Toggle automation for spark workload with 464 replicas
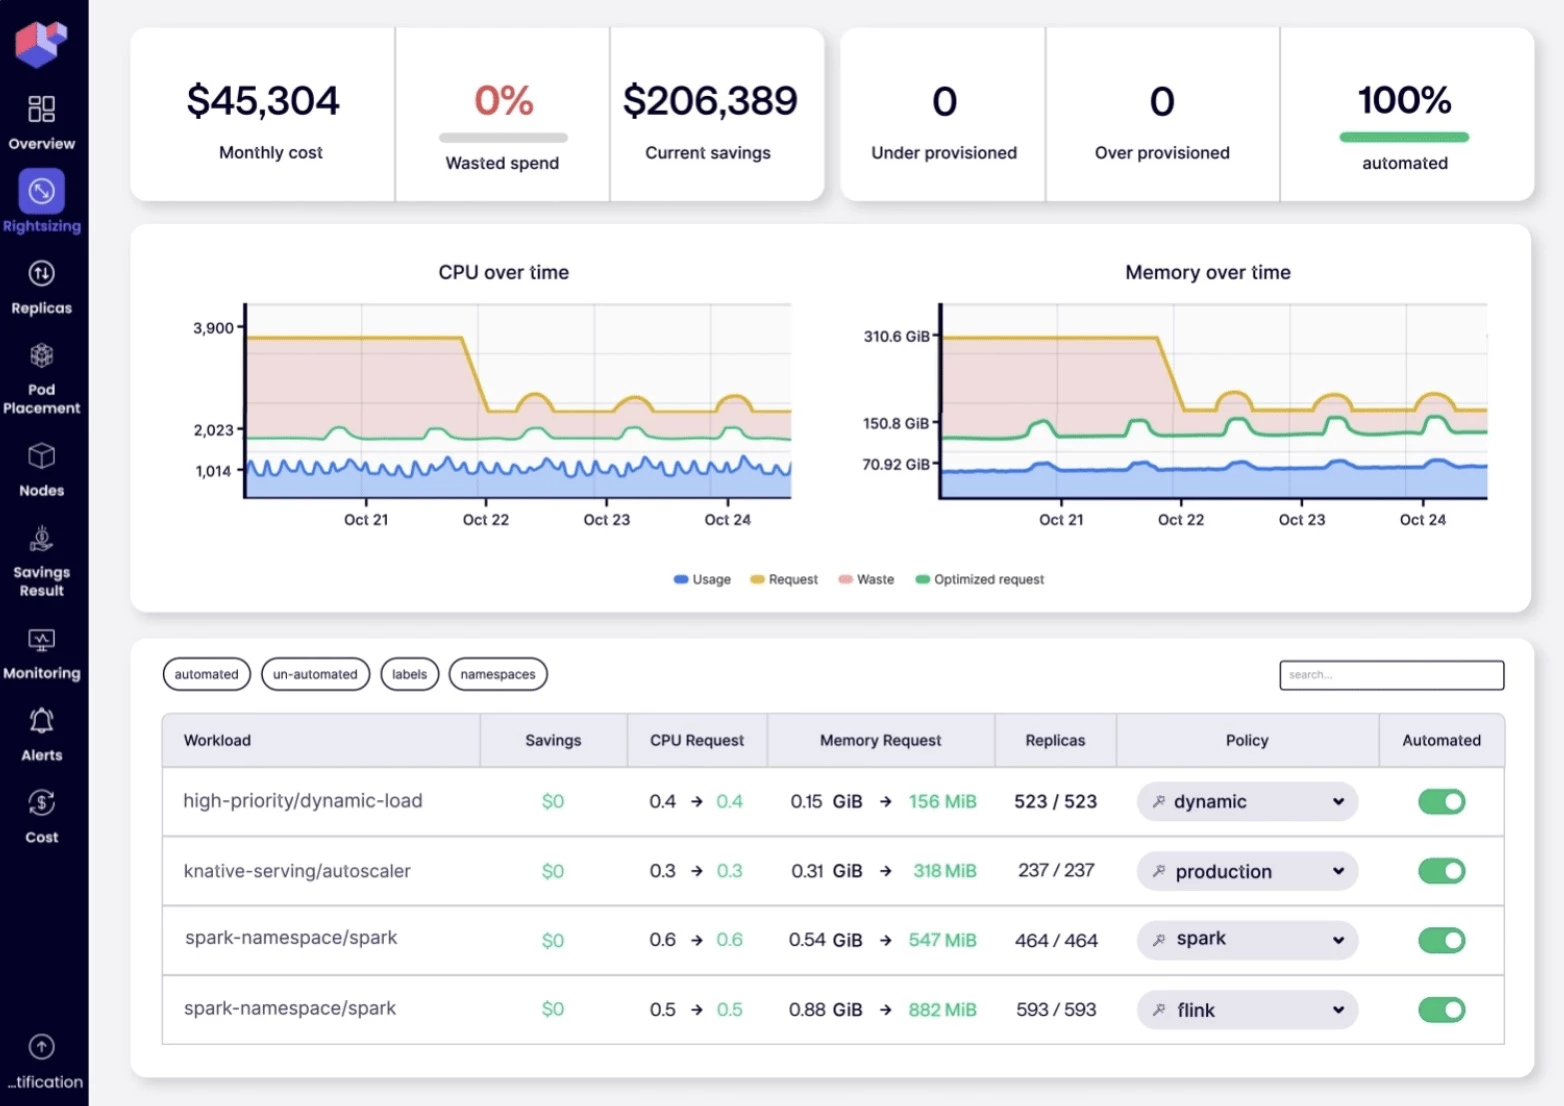The height and width of the screenshot is (1106, 1564). pos(1441,940)
